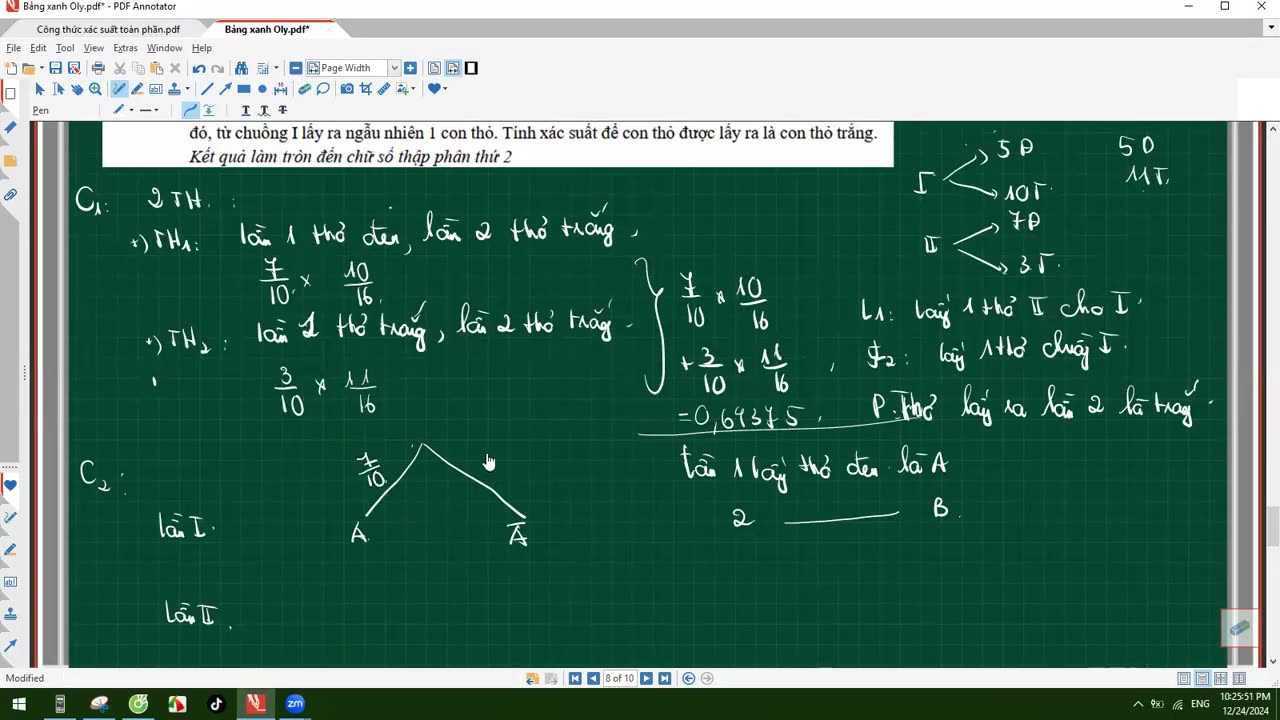Click the New document icon

[x=11, y=68]
